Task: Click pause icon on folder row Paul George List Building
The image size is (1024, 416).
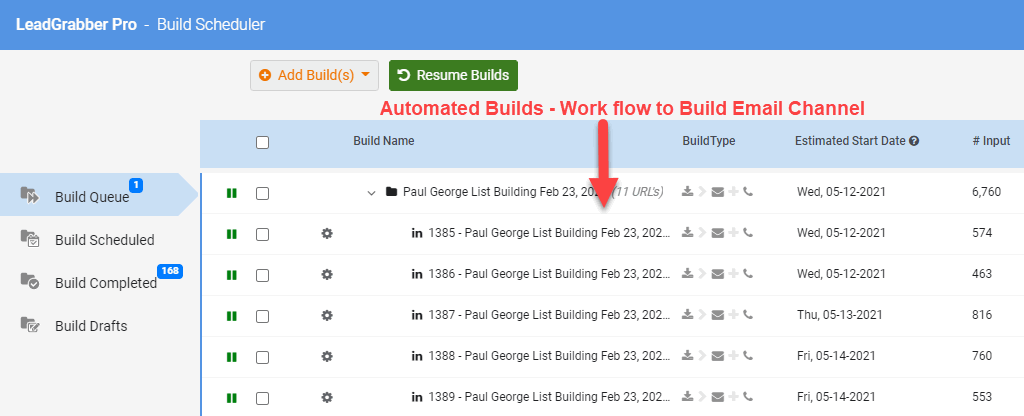Action: click(231, 193)
